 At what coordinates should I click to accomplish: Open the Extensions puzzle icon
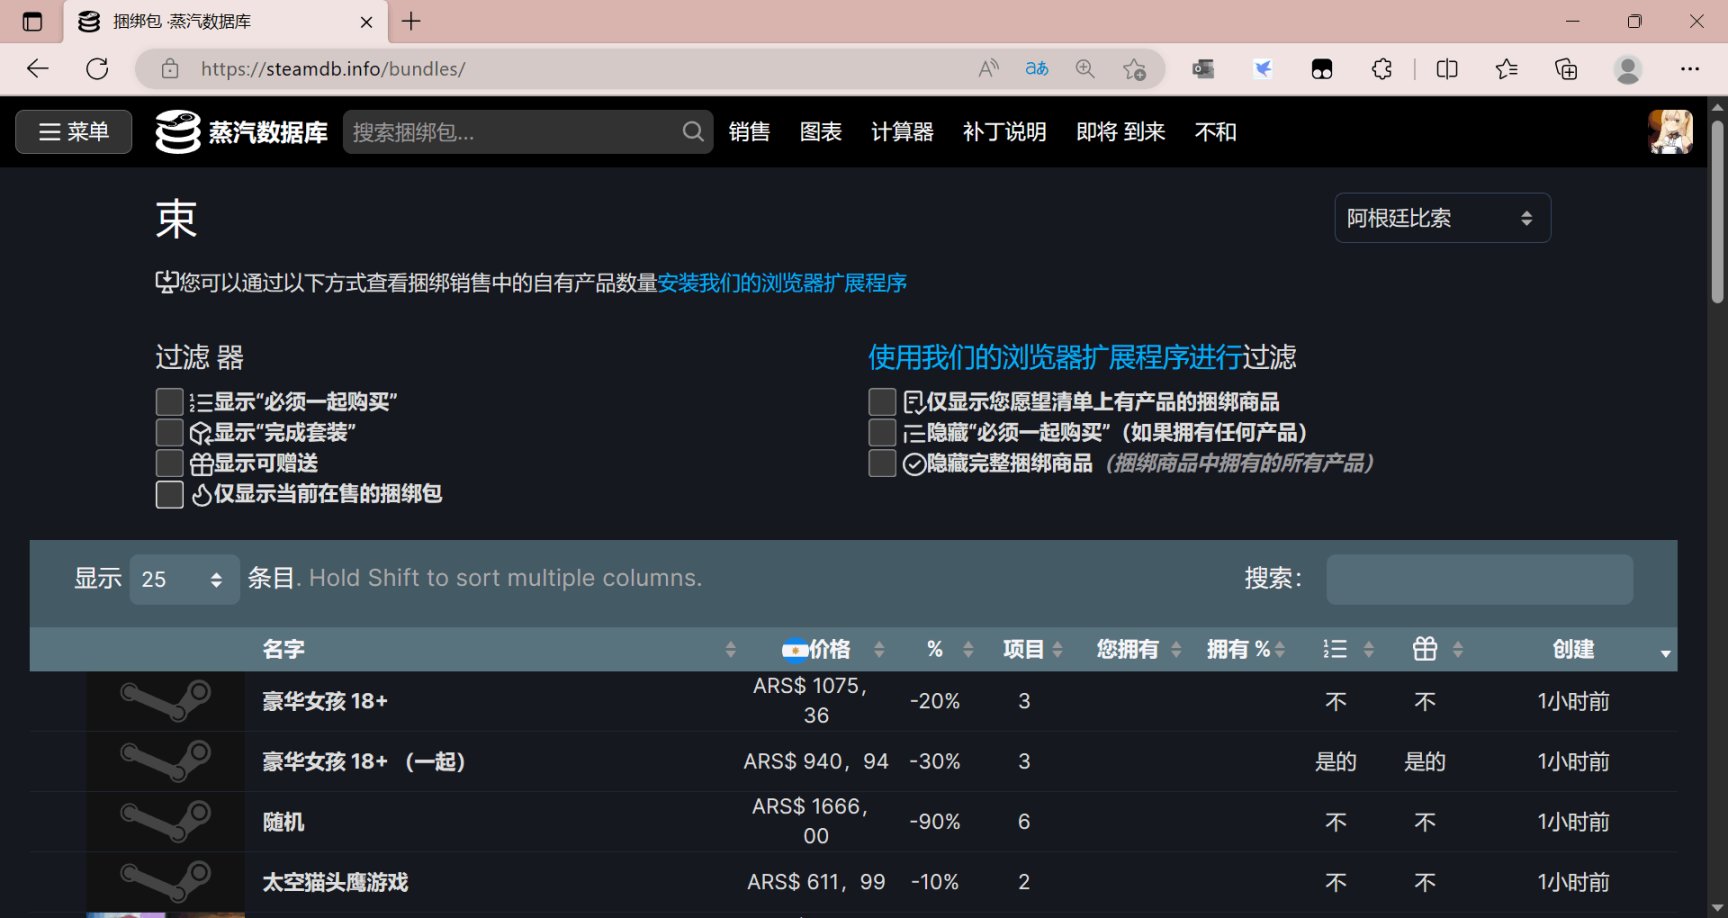pyautogui.click(x=1382, y=69)
